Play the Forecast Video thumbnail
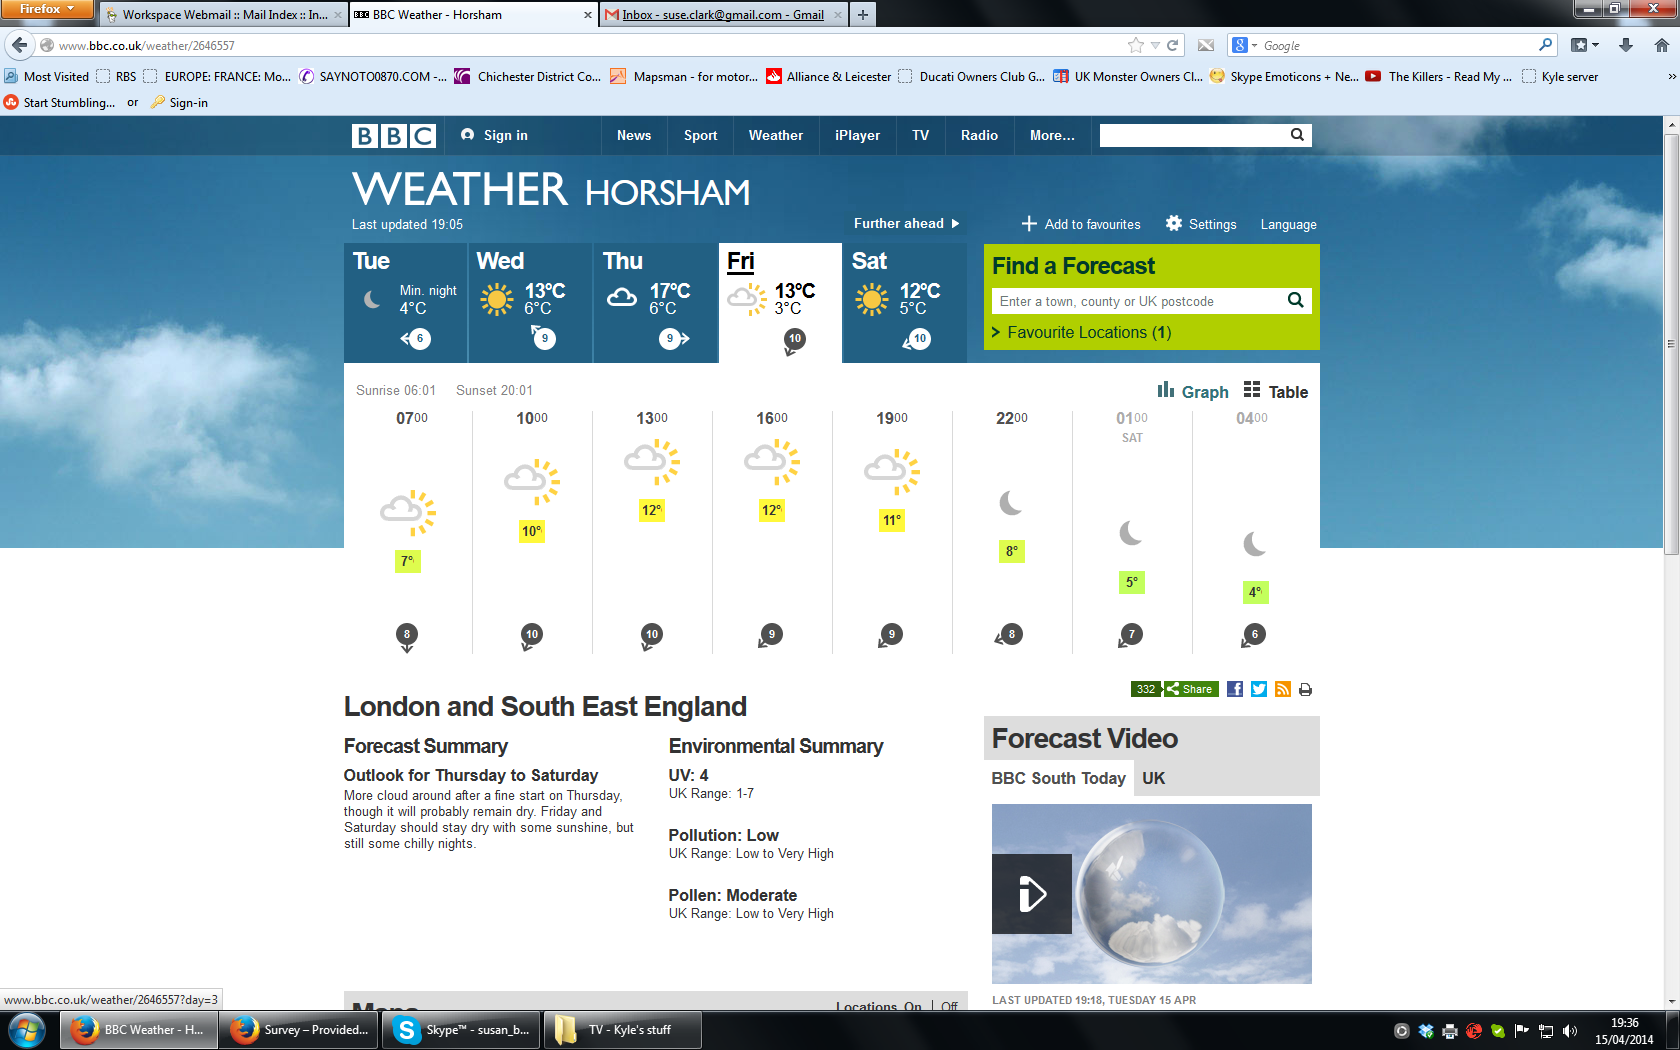The height and width of the screenshot is (1050, 1680). (1032, 893)
